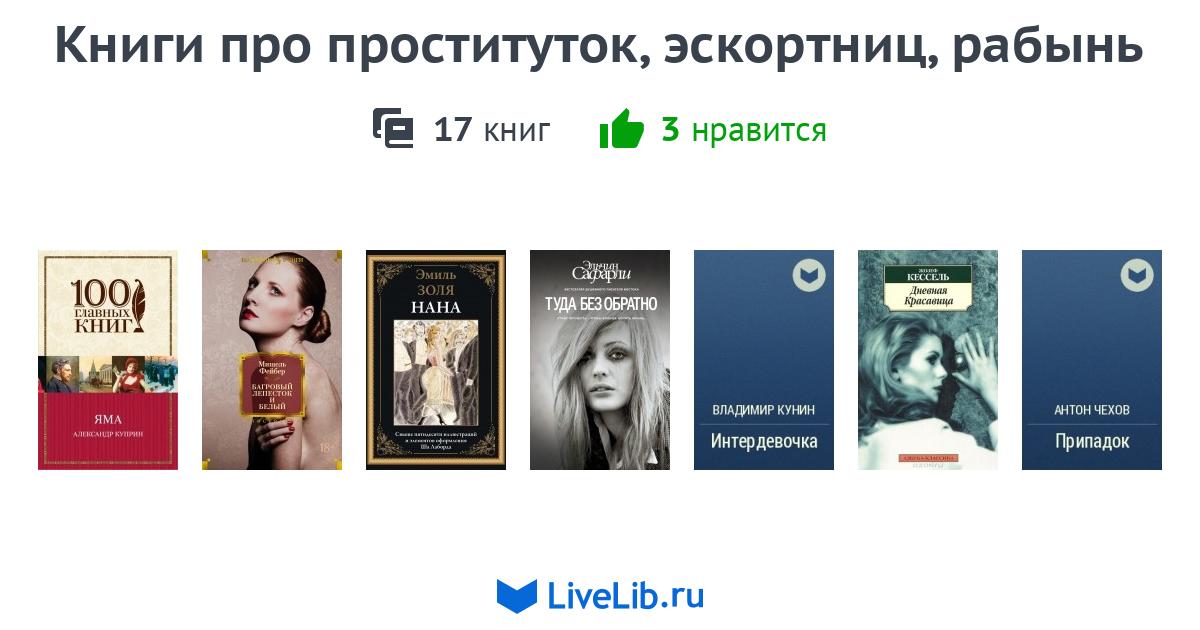Open the Дневная красавица cover
Viewport: 1200px width, 630px height.
[x=928, y=360]
